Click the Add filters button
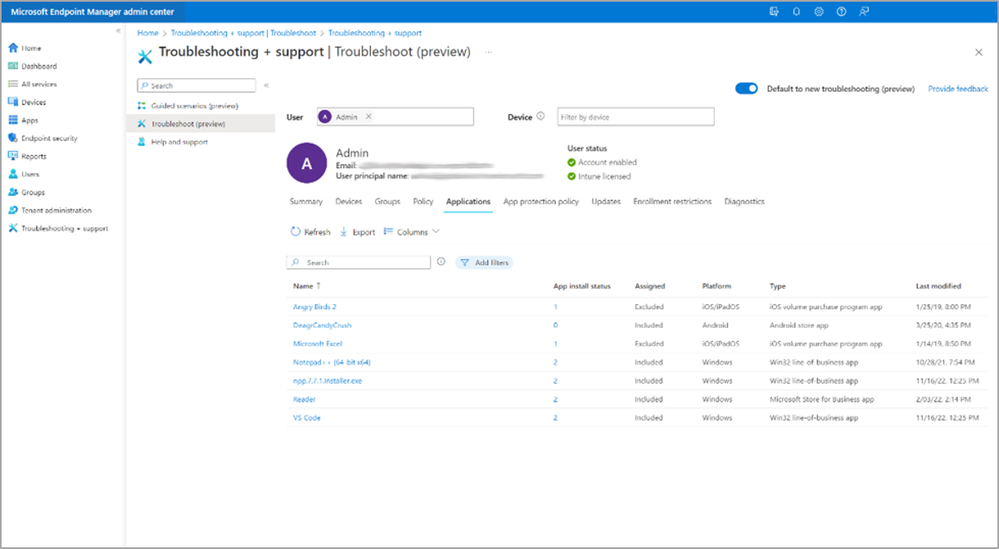 484,262
